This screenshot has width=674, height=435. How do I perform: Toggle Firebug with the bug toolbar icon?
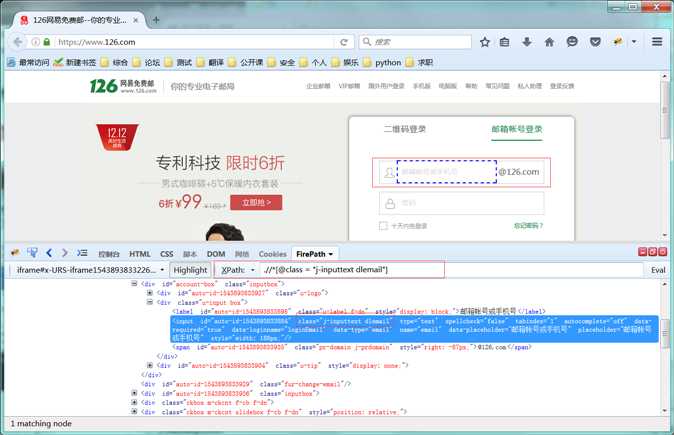click(618, 42)
